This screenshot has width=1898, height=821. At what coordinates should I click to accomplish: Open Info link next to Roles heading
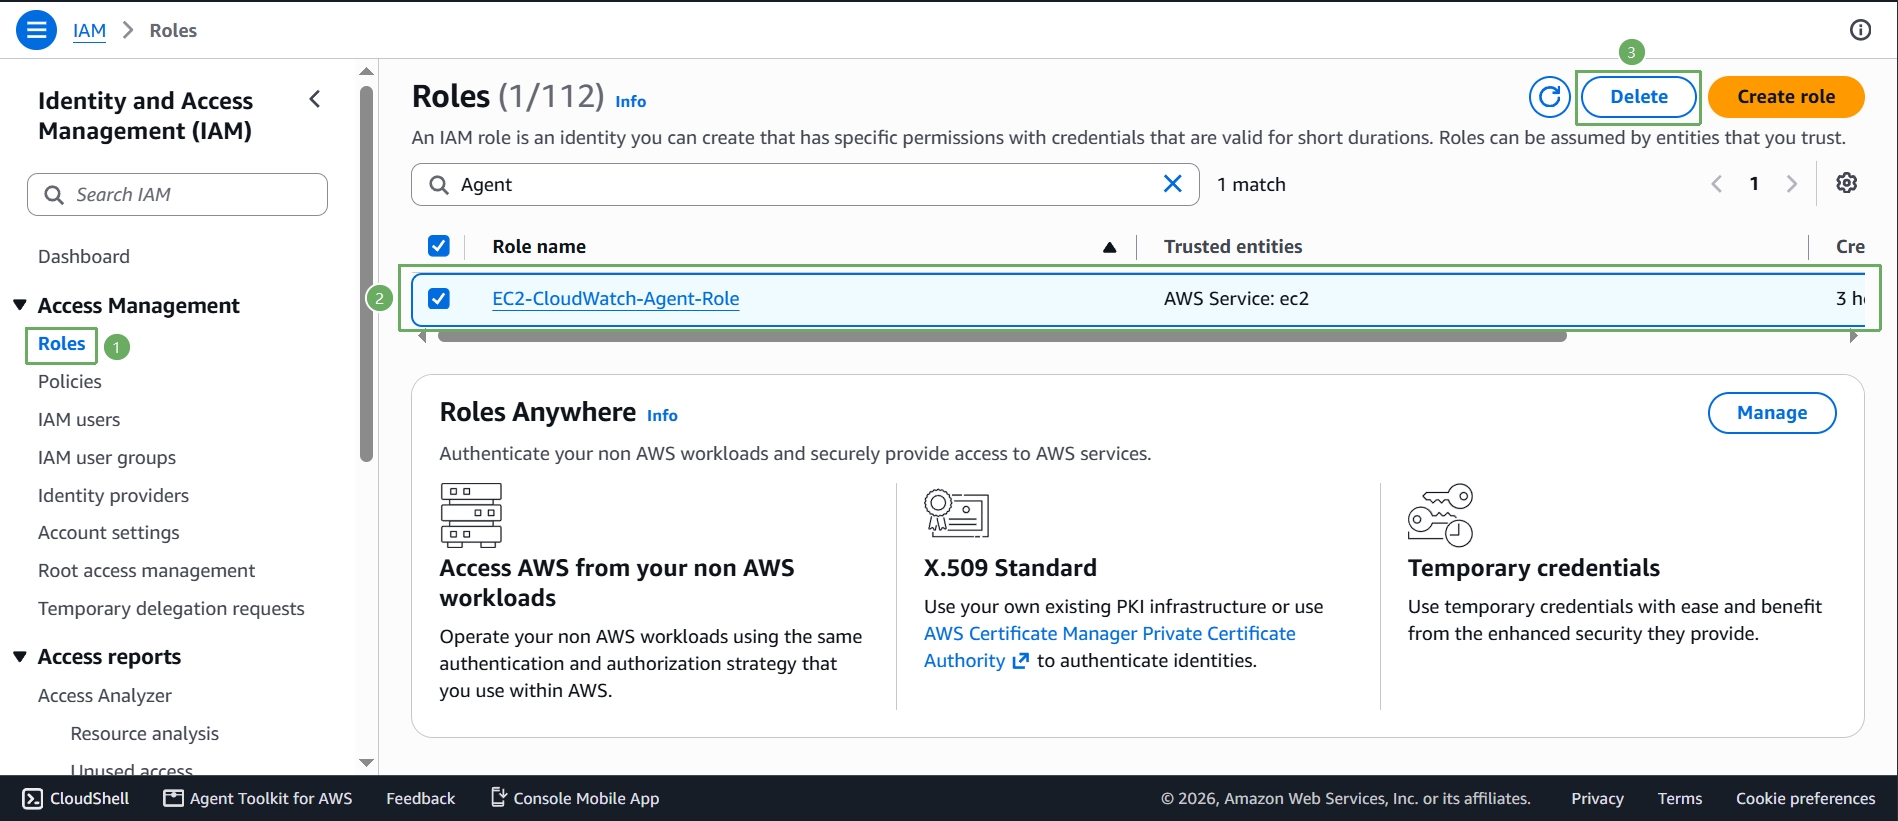pos(631,102)
